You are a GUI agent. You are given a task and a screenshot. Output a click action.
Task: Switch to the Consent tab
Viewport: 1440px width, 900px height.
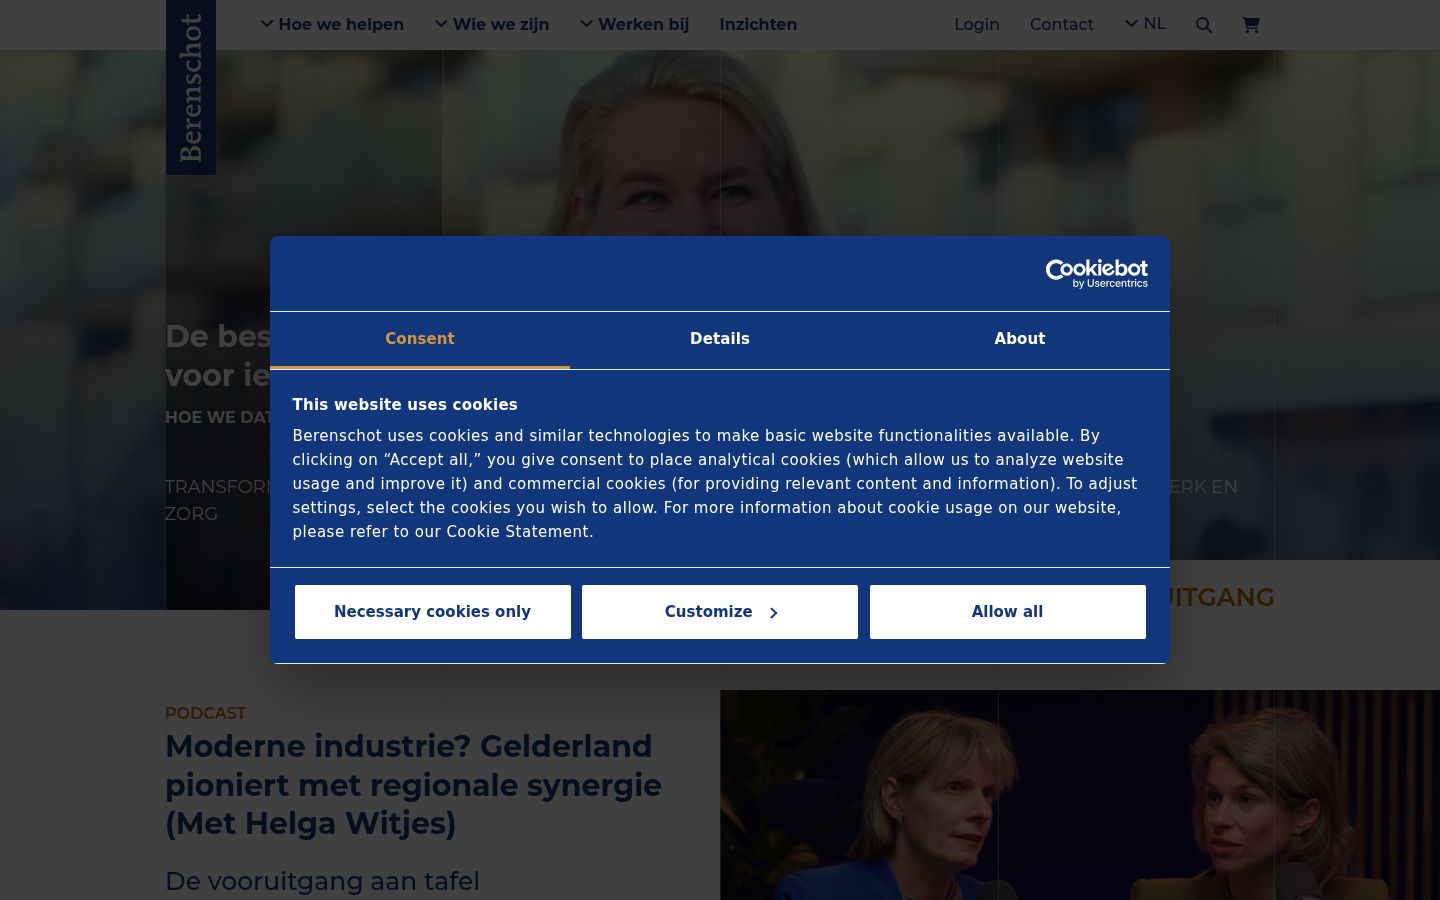click(x=420, y=340)
